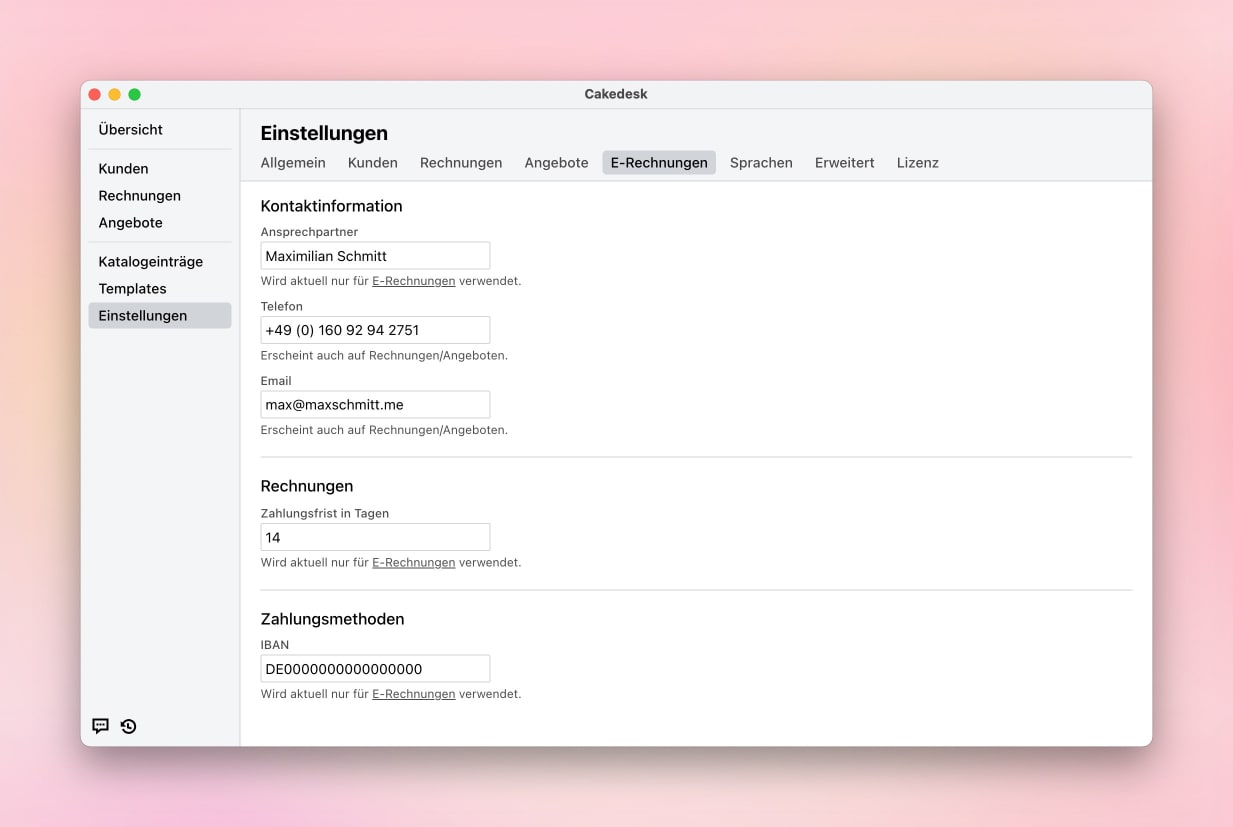Open the Lizenz tab
This screenshot has width=1233, height=827.
pyautogui.click(x=917, y=163)
